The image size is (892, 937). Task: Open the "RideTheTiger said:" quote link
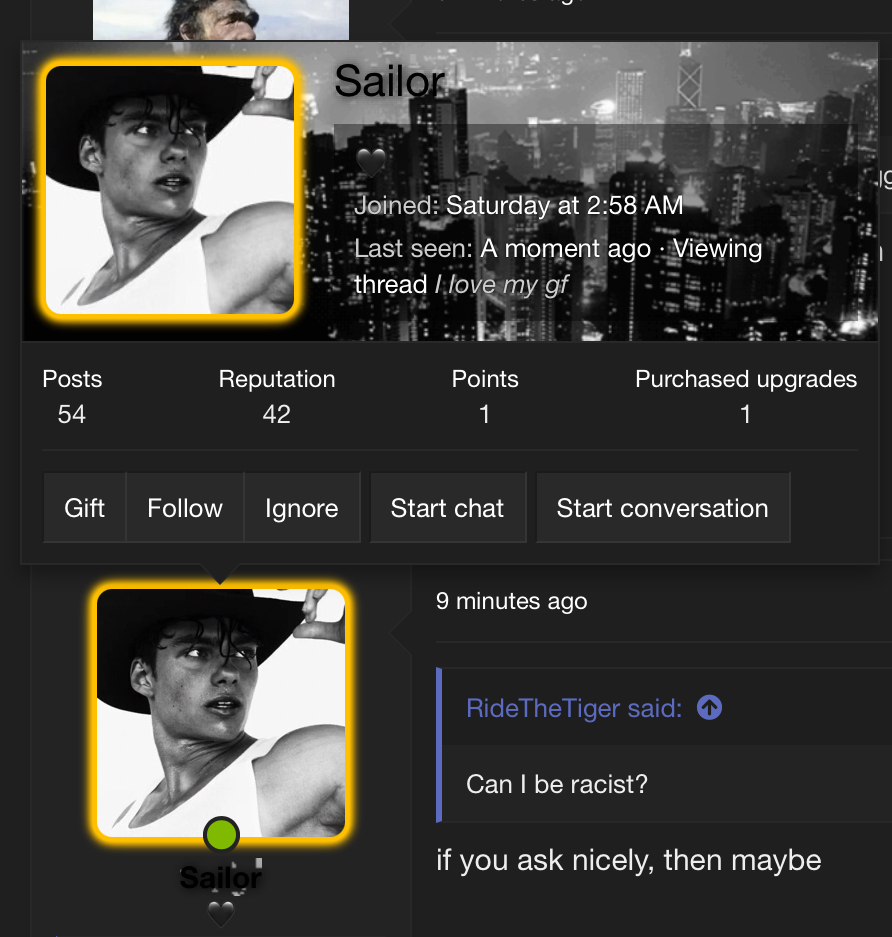(x=574, y=708)
